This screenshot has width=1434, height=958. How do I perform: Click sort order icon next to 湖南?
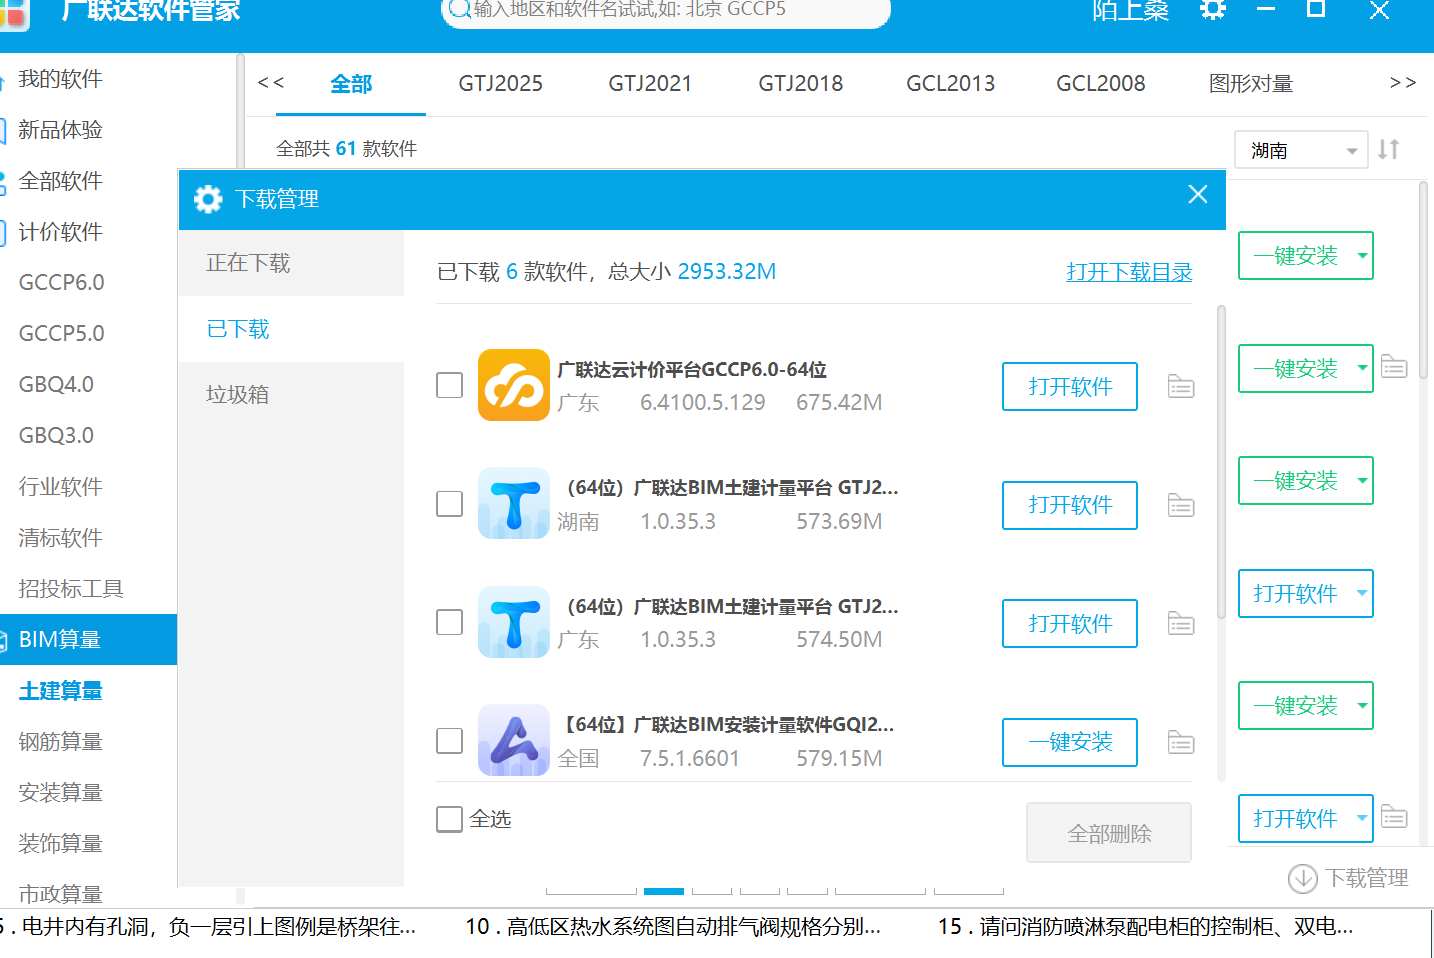tap(1389, 150)
